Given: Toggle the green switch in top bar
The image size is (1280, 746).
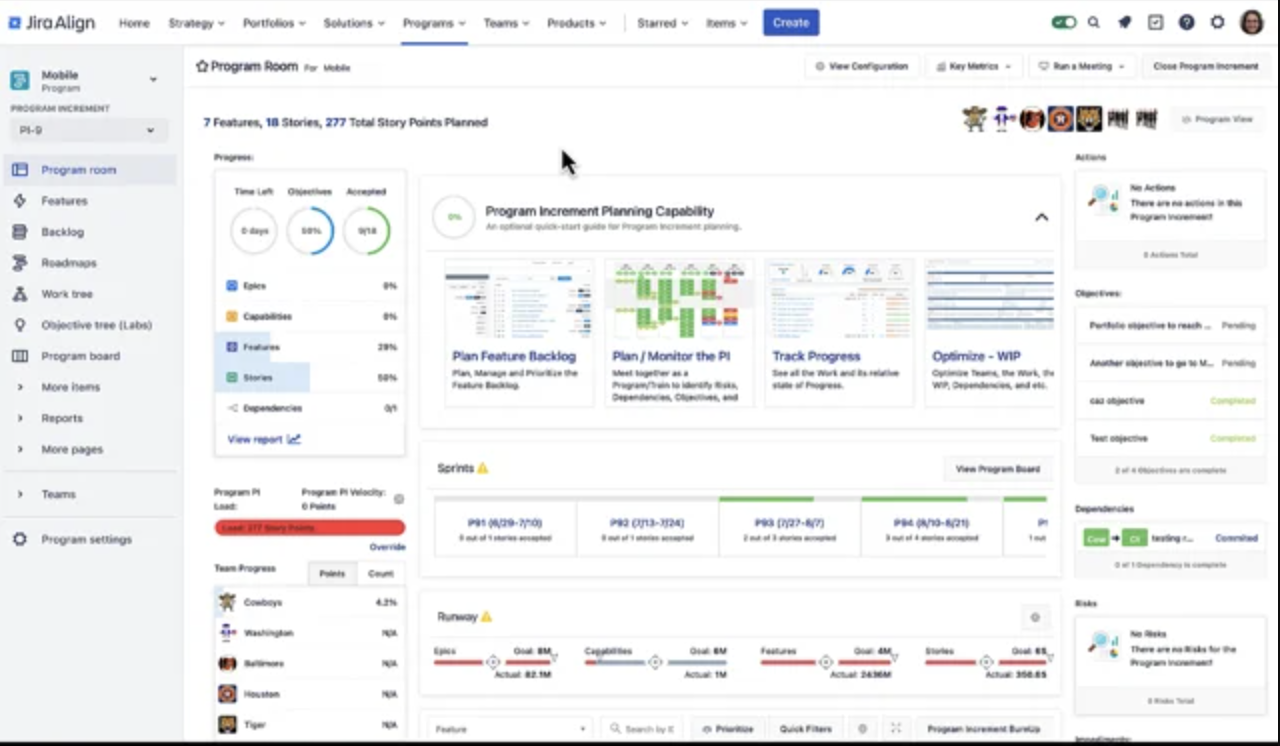Looking at the screenshot, I should (x=1064, y=22).
